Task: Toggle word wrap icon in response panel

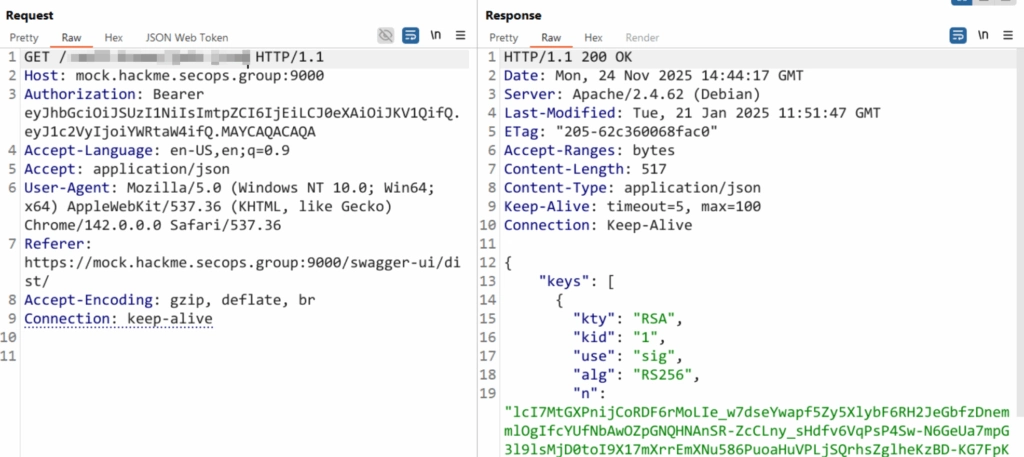Action: [x=957, y=36]
